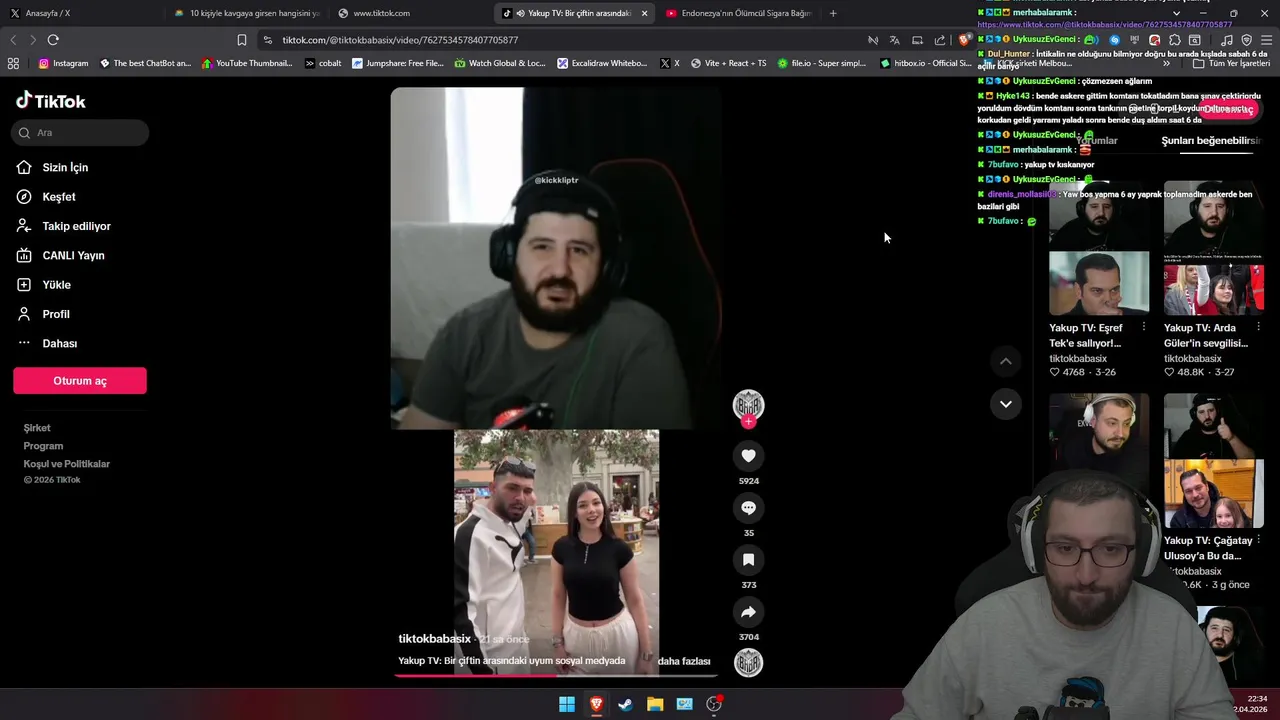This screenshot has width=1280, height=720.
Task: Open the translate page icon
Action: coord(894,40)
